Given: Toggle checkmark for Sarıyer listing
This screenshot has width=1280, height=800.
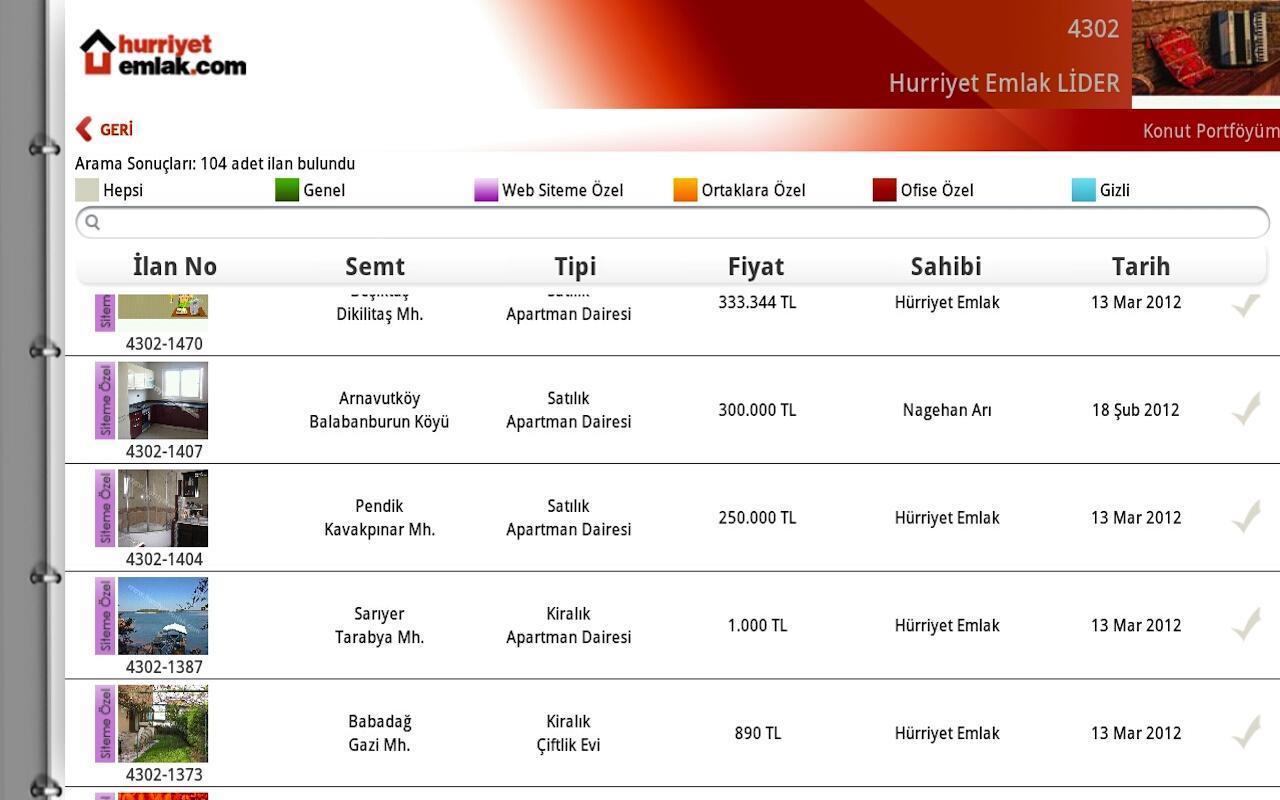Looking at the screenshot, I should [1246, 625].
